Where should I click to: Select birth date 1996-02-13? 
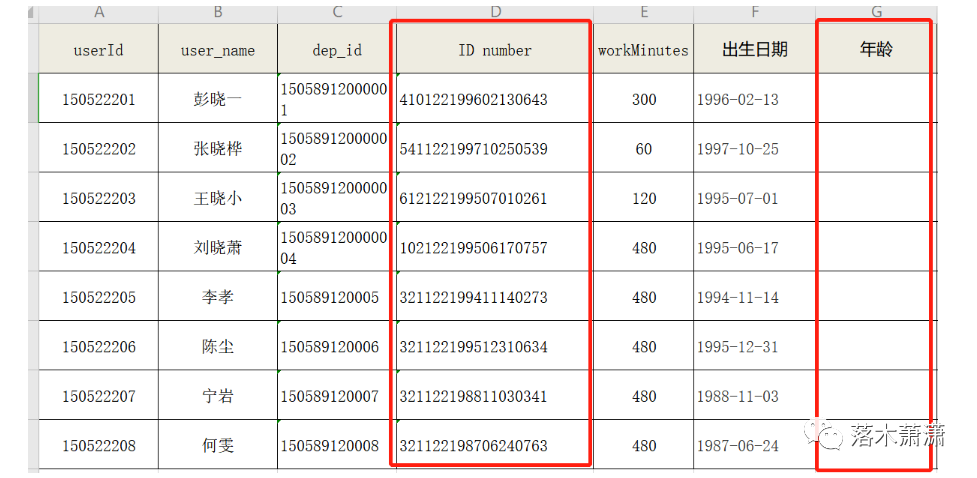pyautogui.click(x=755, y=98)
